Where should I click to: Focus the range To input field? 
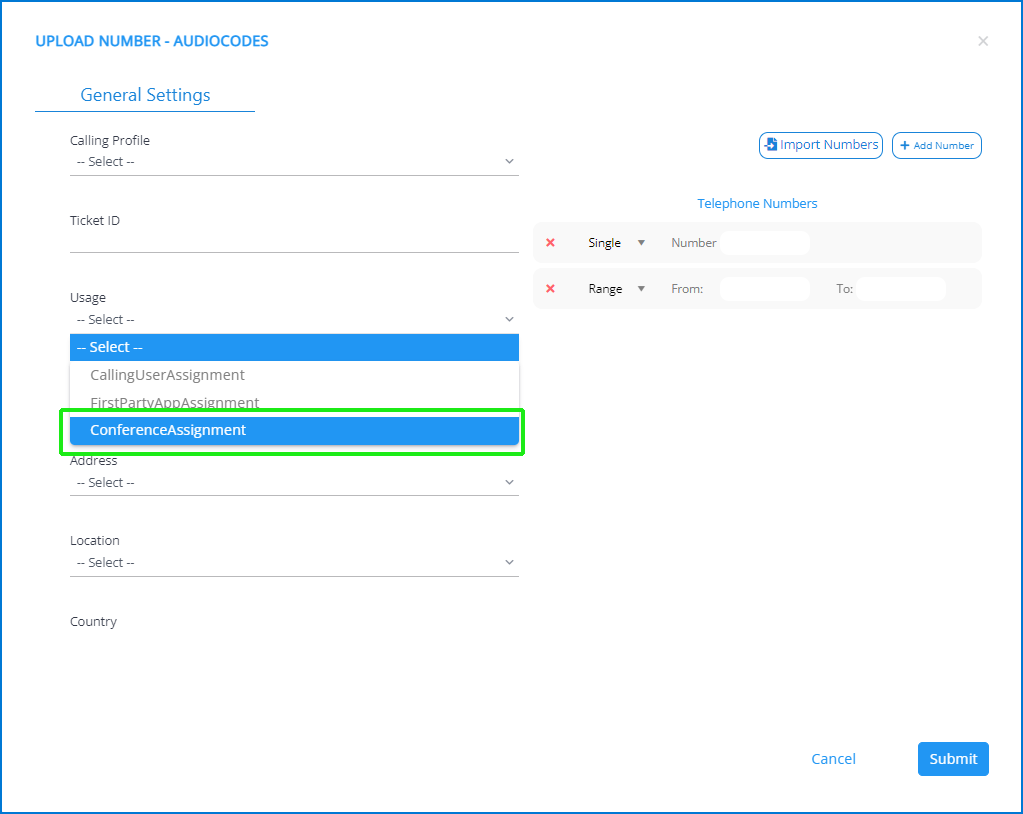900,289
